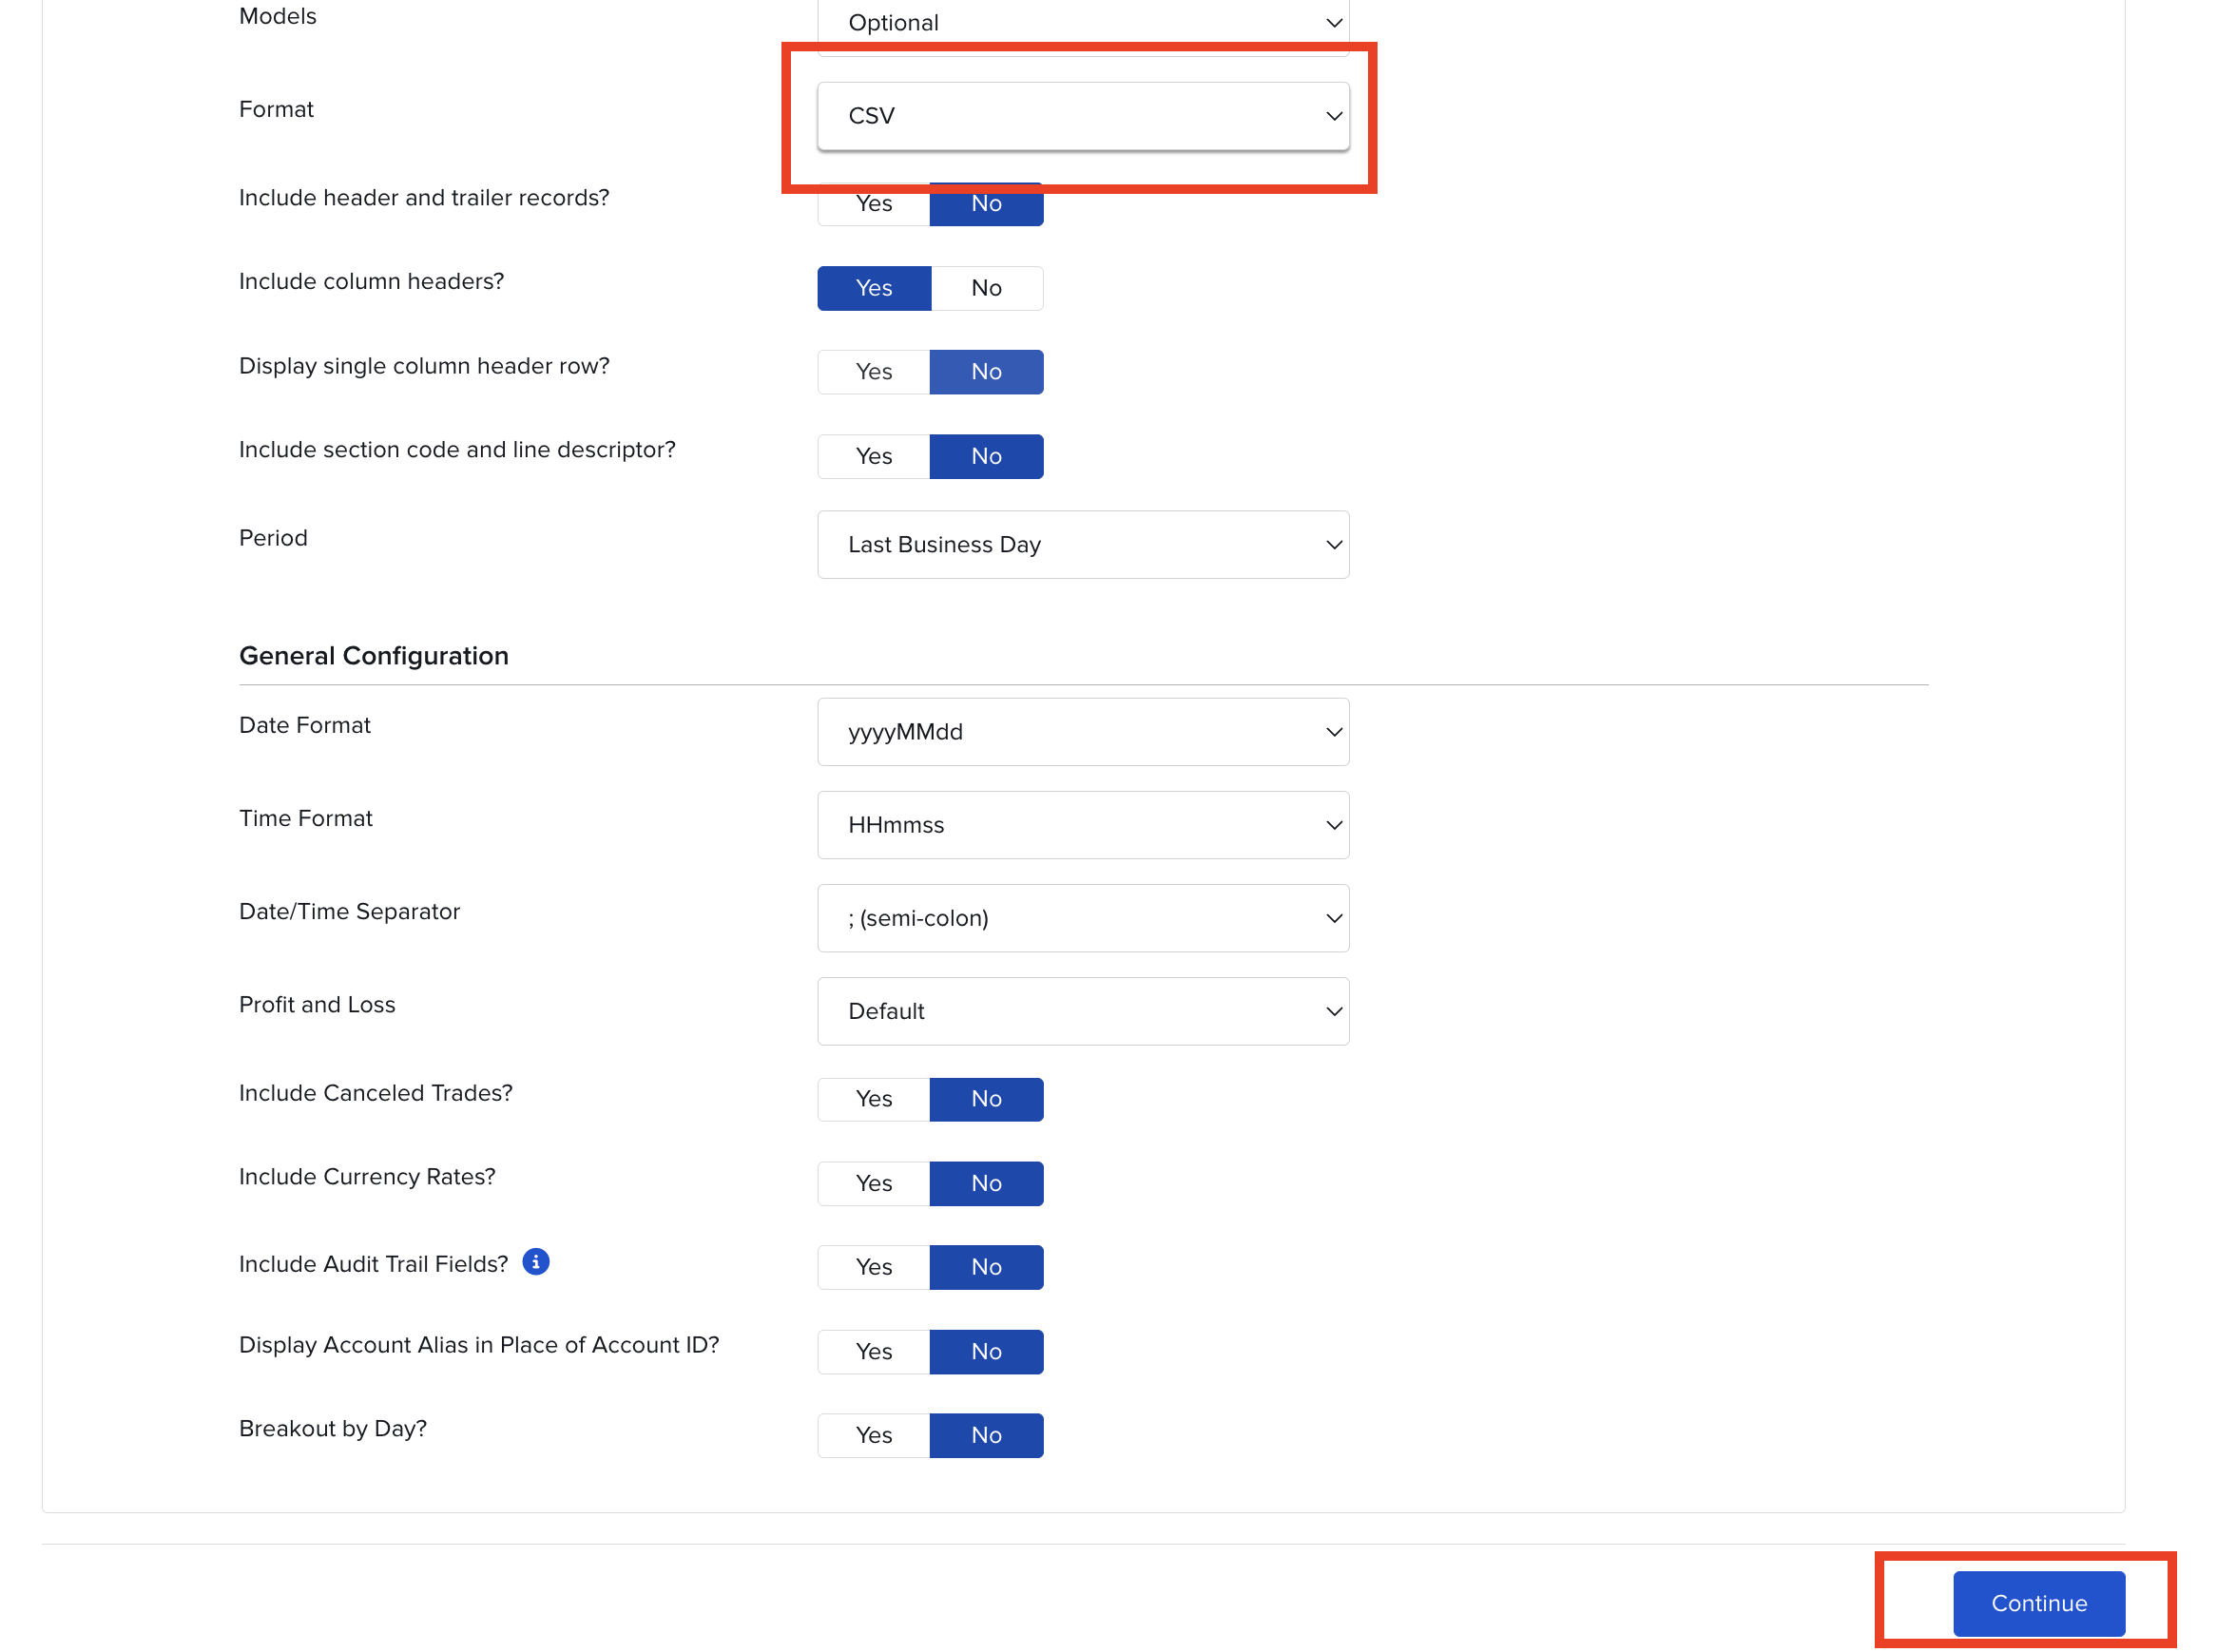Expand the Models Optional dropdown

(x=1082, y=22)
